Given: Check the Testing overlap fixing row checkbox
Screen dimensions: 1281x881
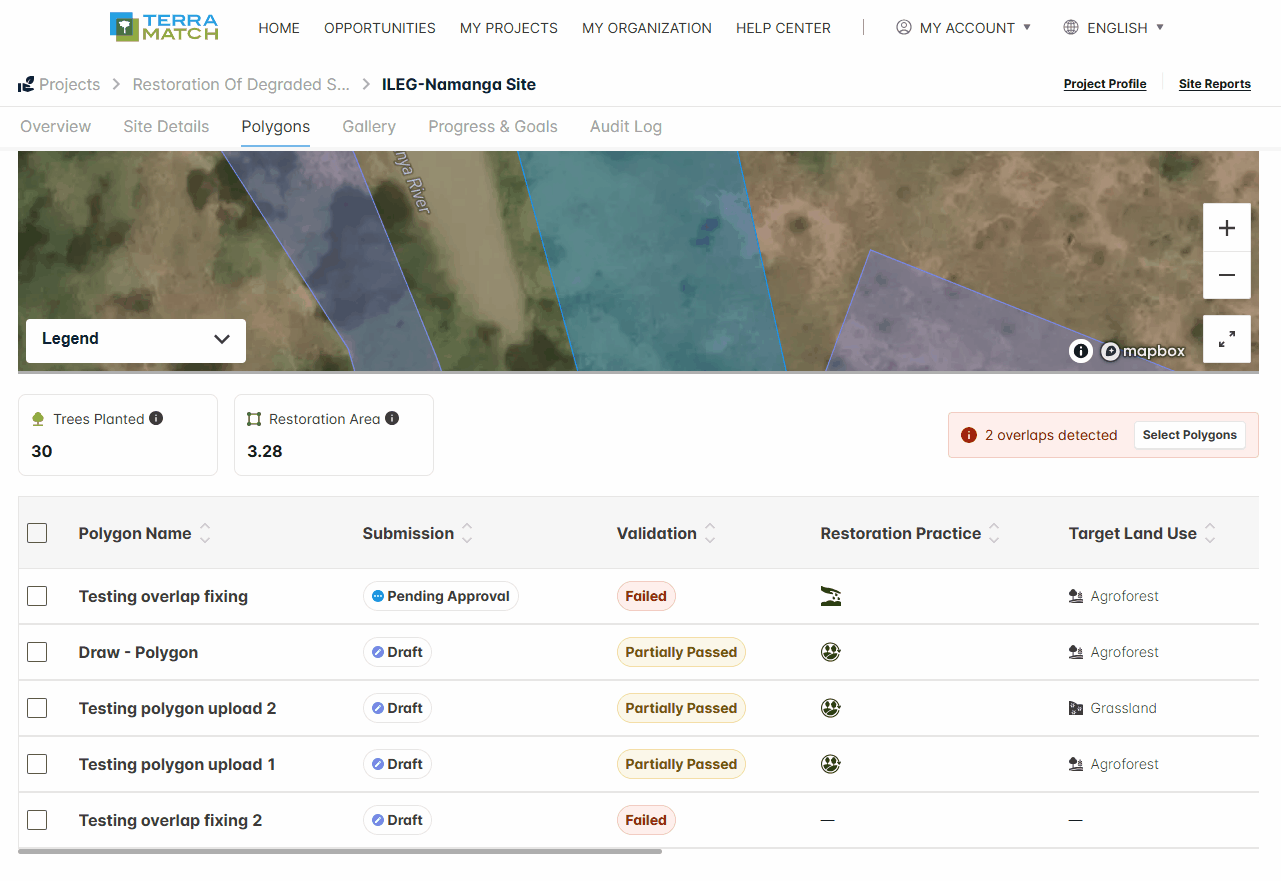Looking at the screenshot, I should 37,596.
